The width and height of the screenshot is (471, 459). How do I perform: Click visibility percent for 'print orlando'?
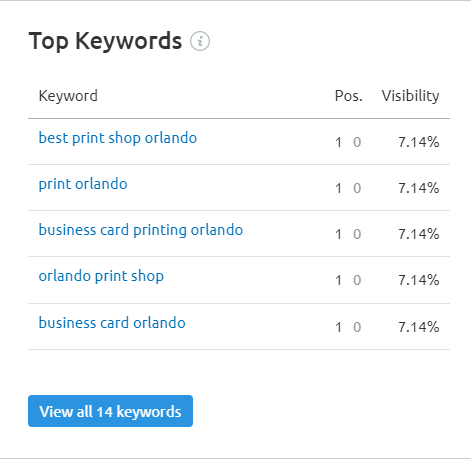(x=419, y=188)
